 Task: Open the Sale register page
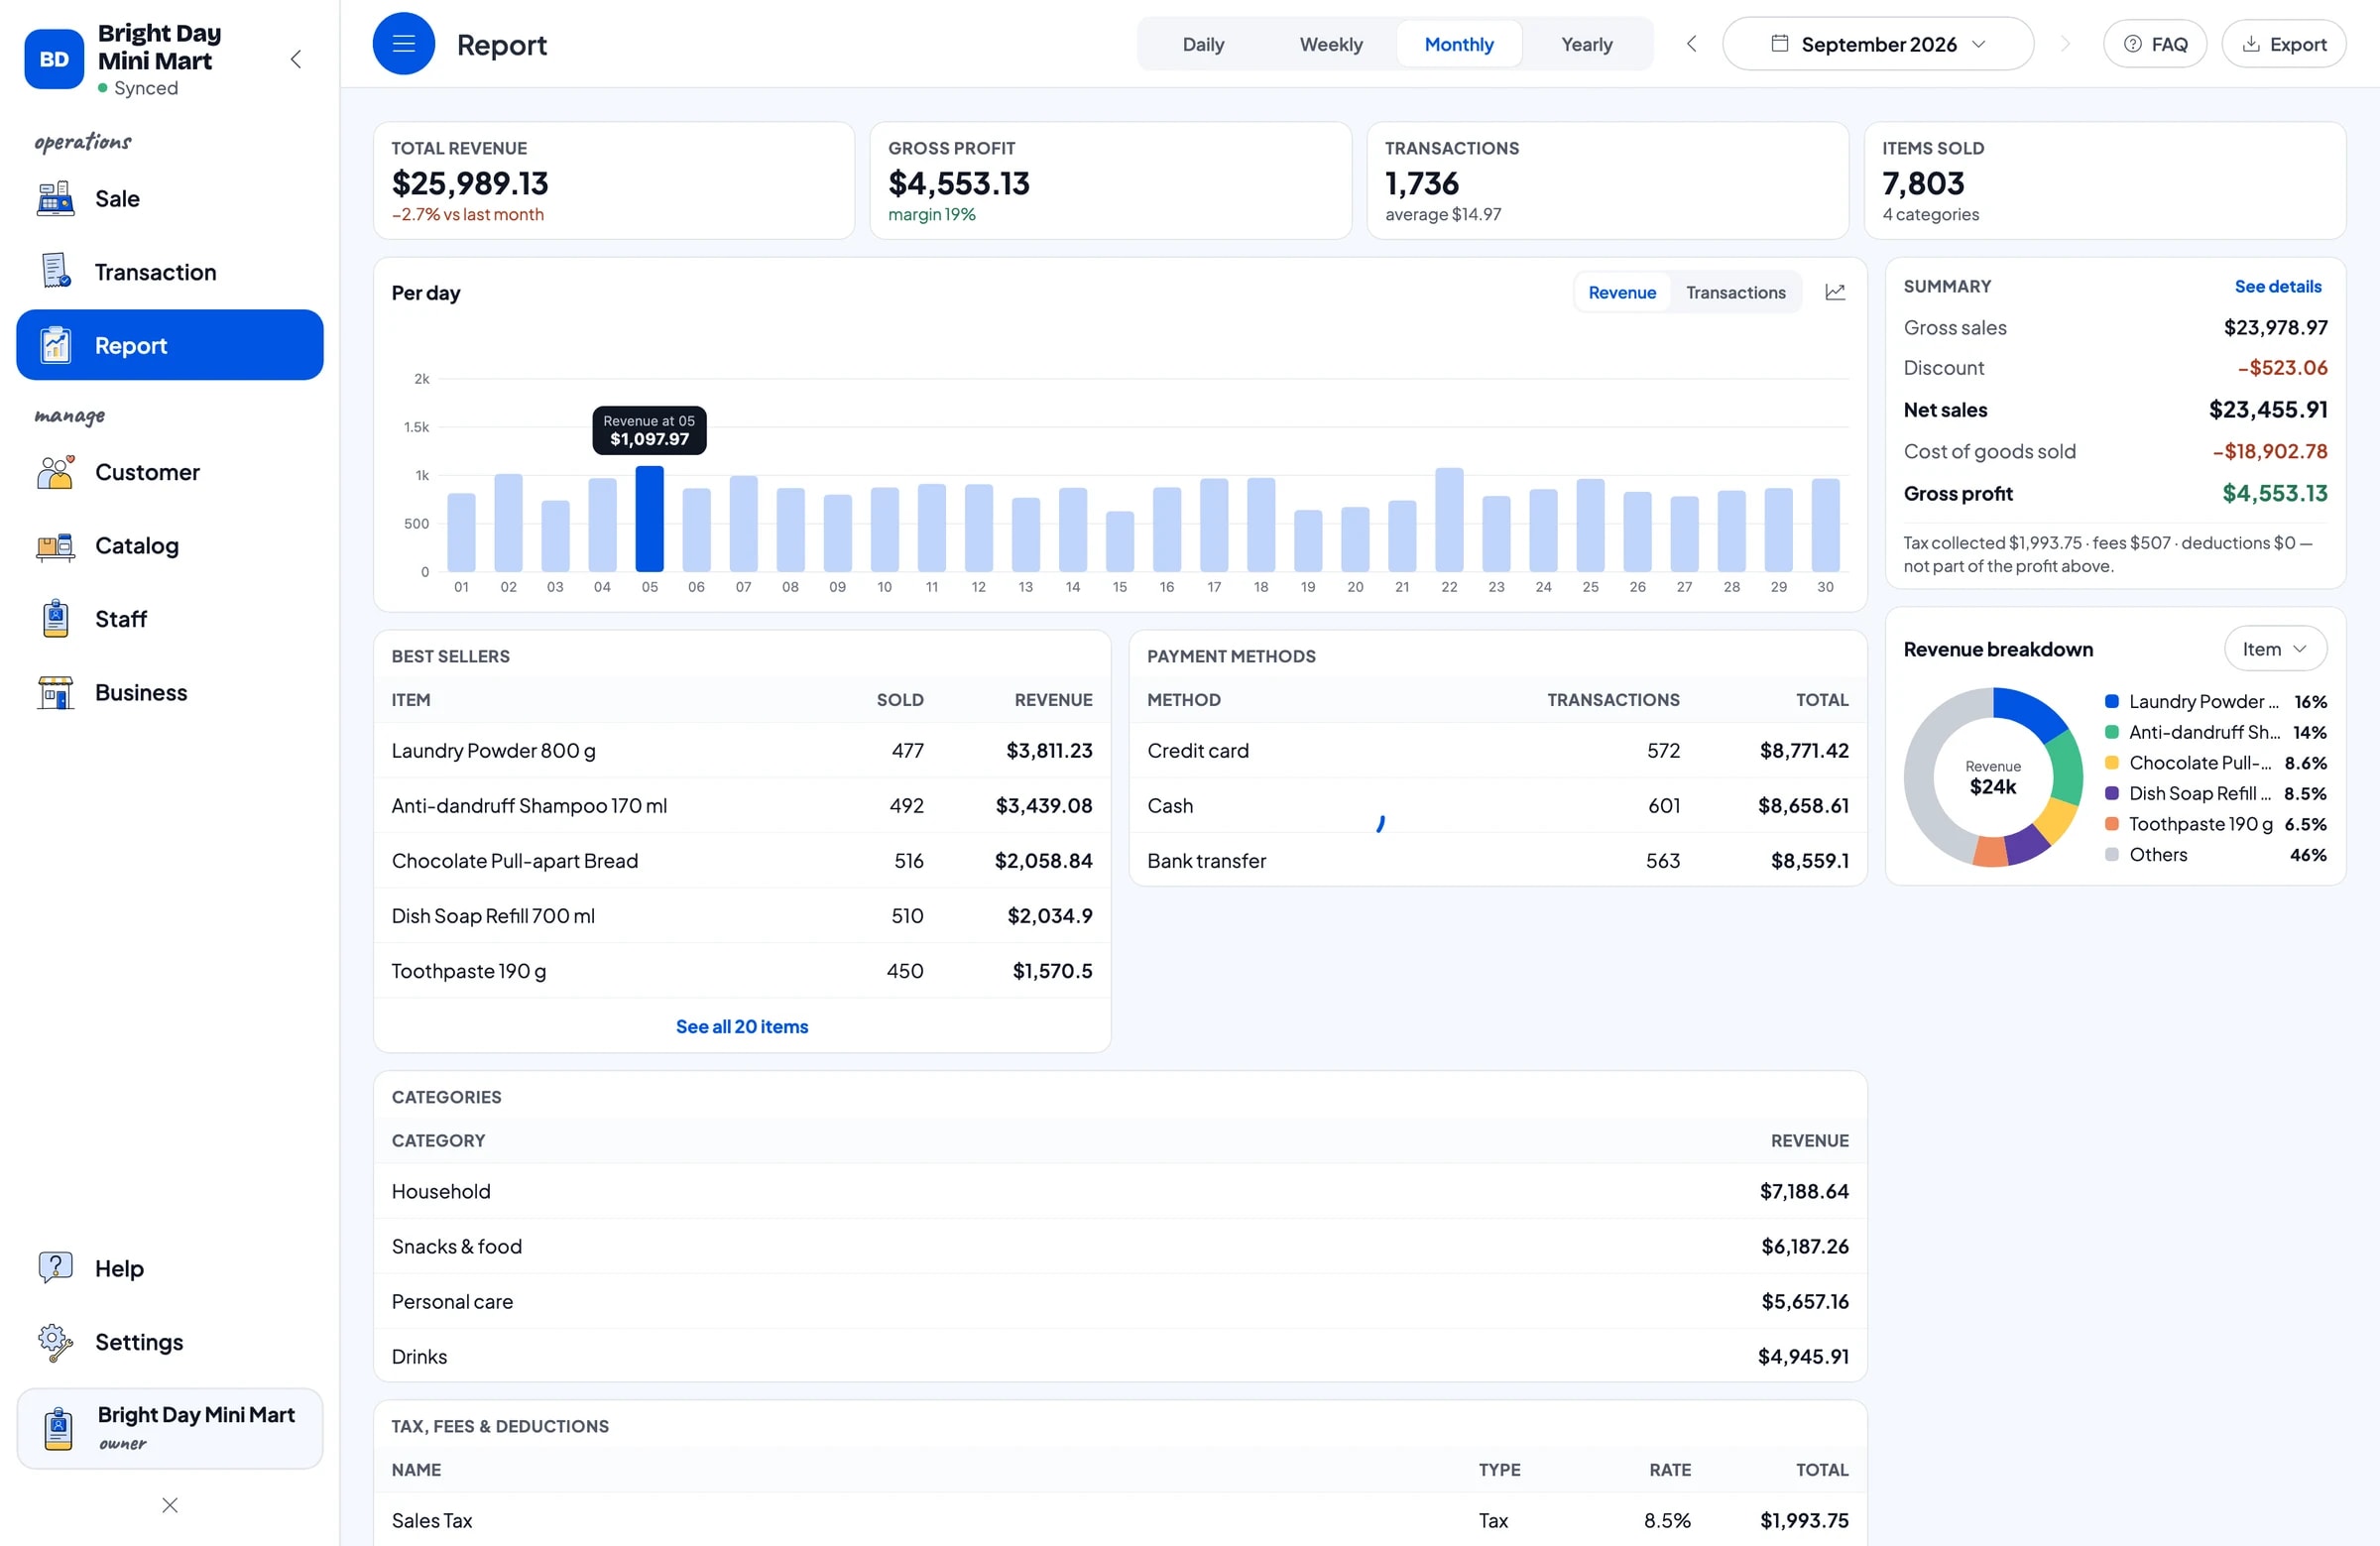point(170,199)
